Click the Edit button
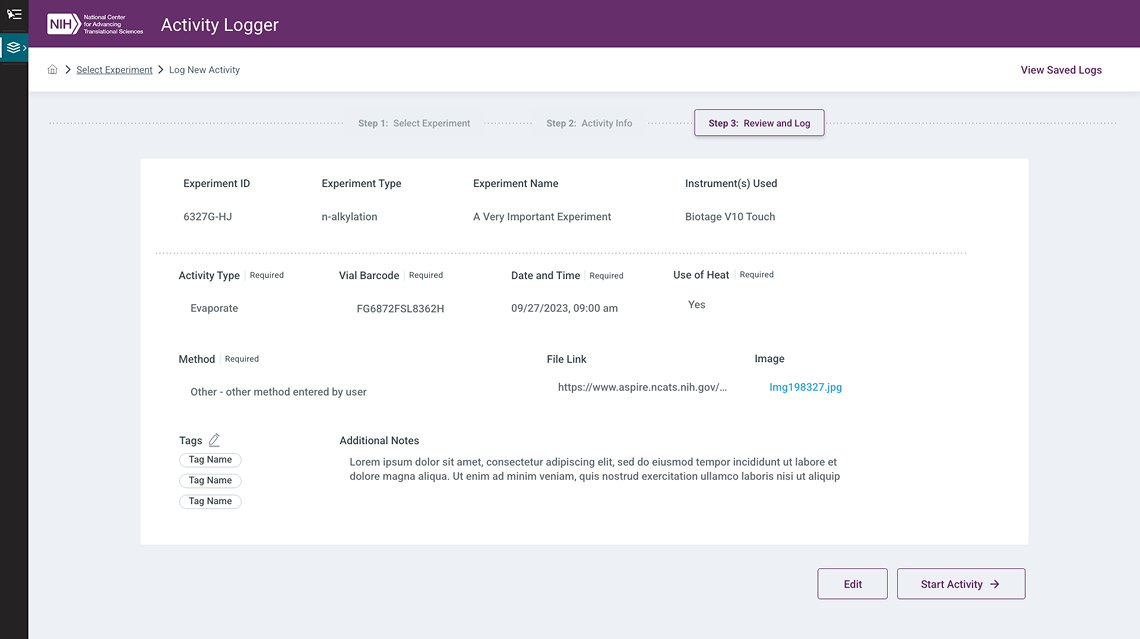 [x=852, y=584]
